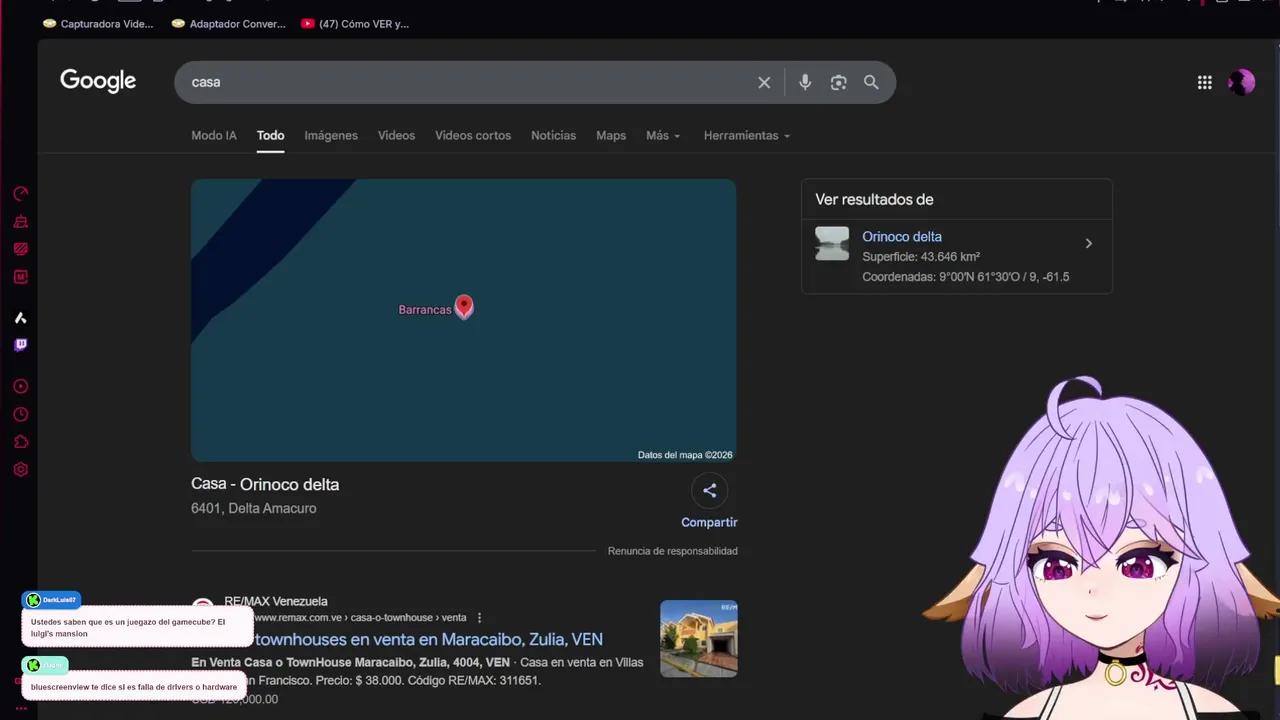Screen dimensions: 1280x720
Task: Click the Ver resultados de heading
Action: coord(874,200)
